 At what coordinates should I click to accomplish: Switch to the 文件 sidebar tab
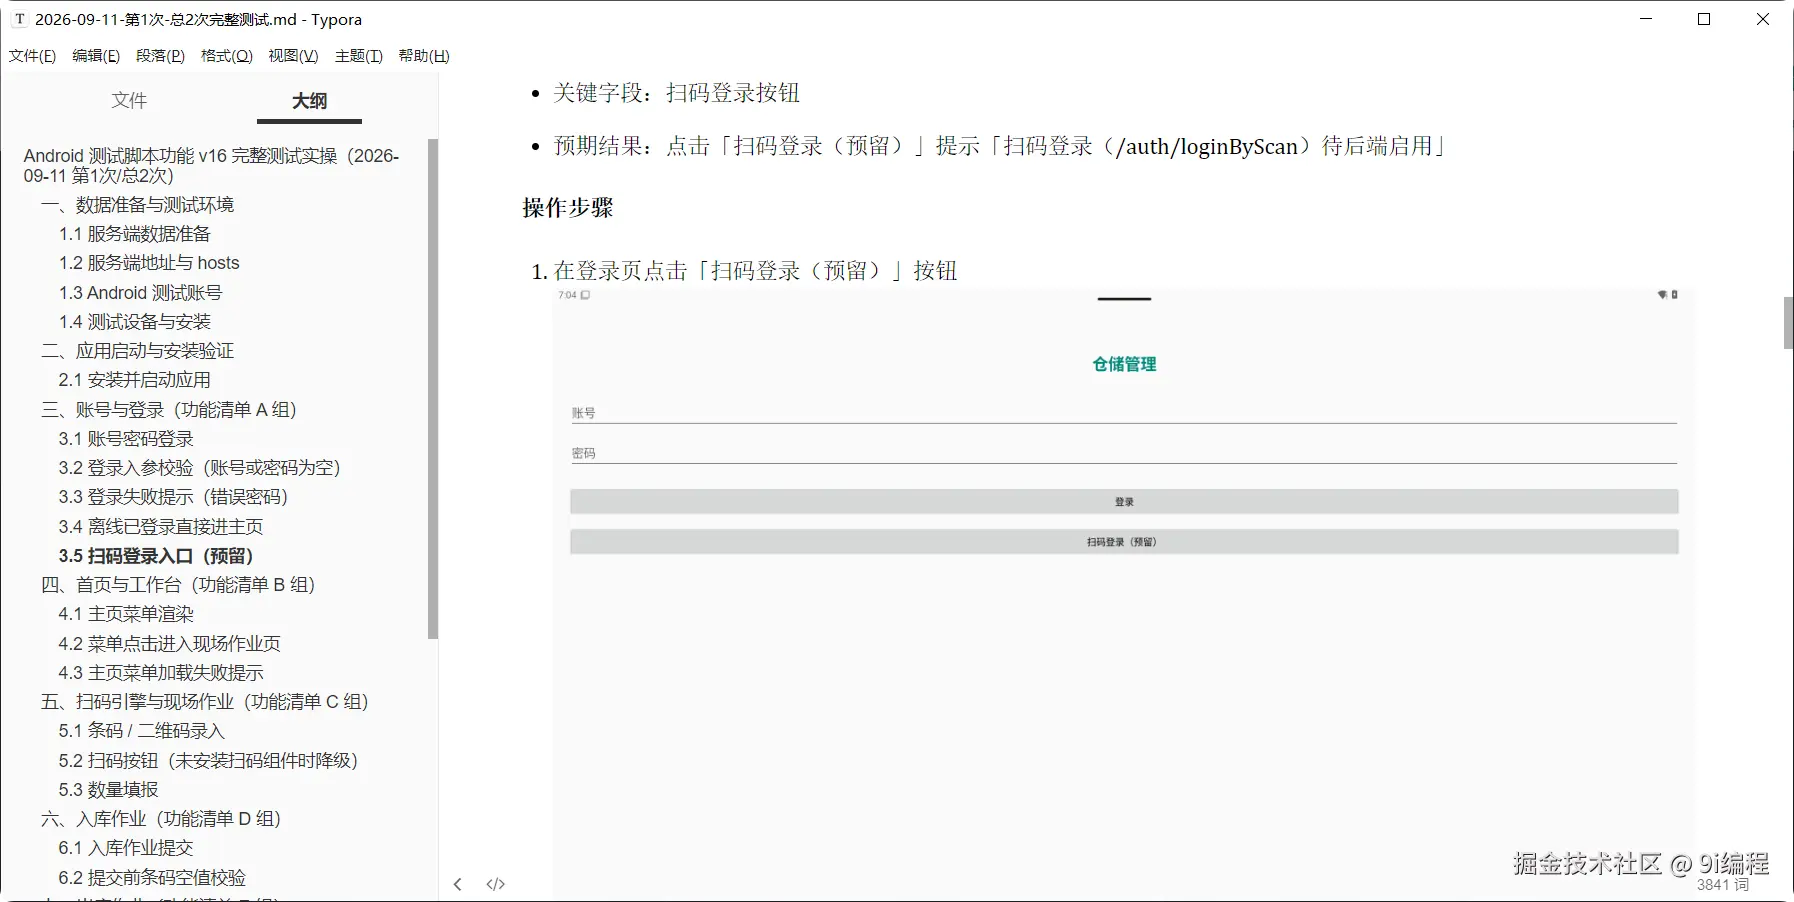(129, 100)
